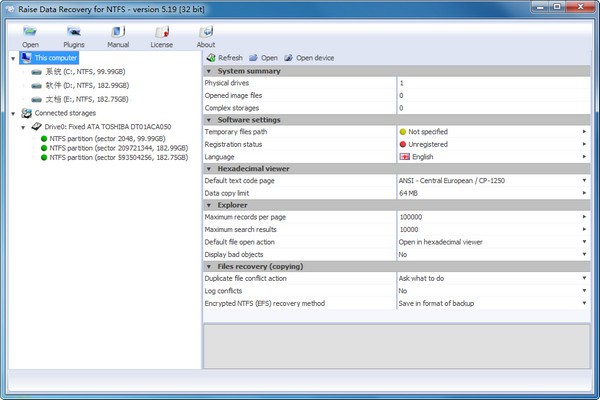Select the D: NTFS 182.99GB drive
Screen dimensions: 600x400
click(x=80, y=85)
